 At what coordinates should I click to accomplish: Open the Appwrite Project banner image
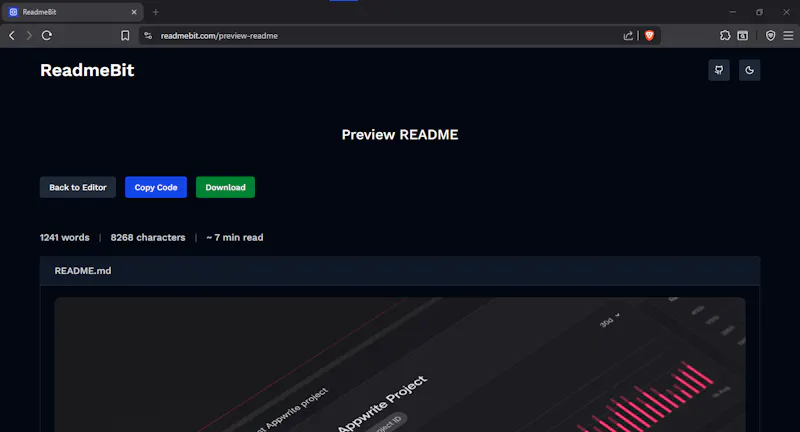[x=400, y=365]
